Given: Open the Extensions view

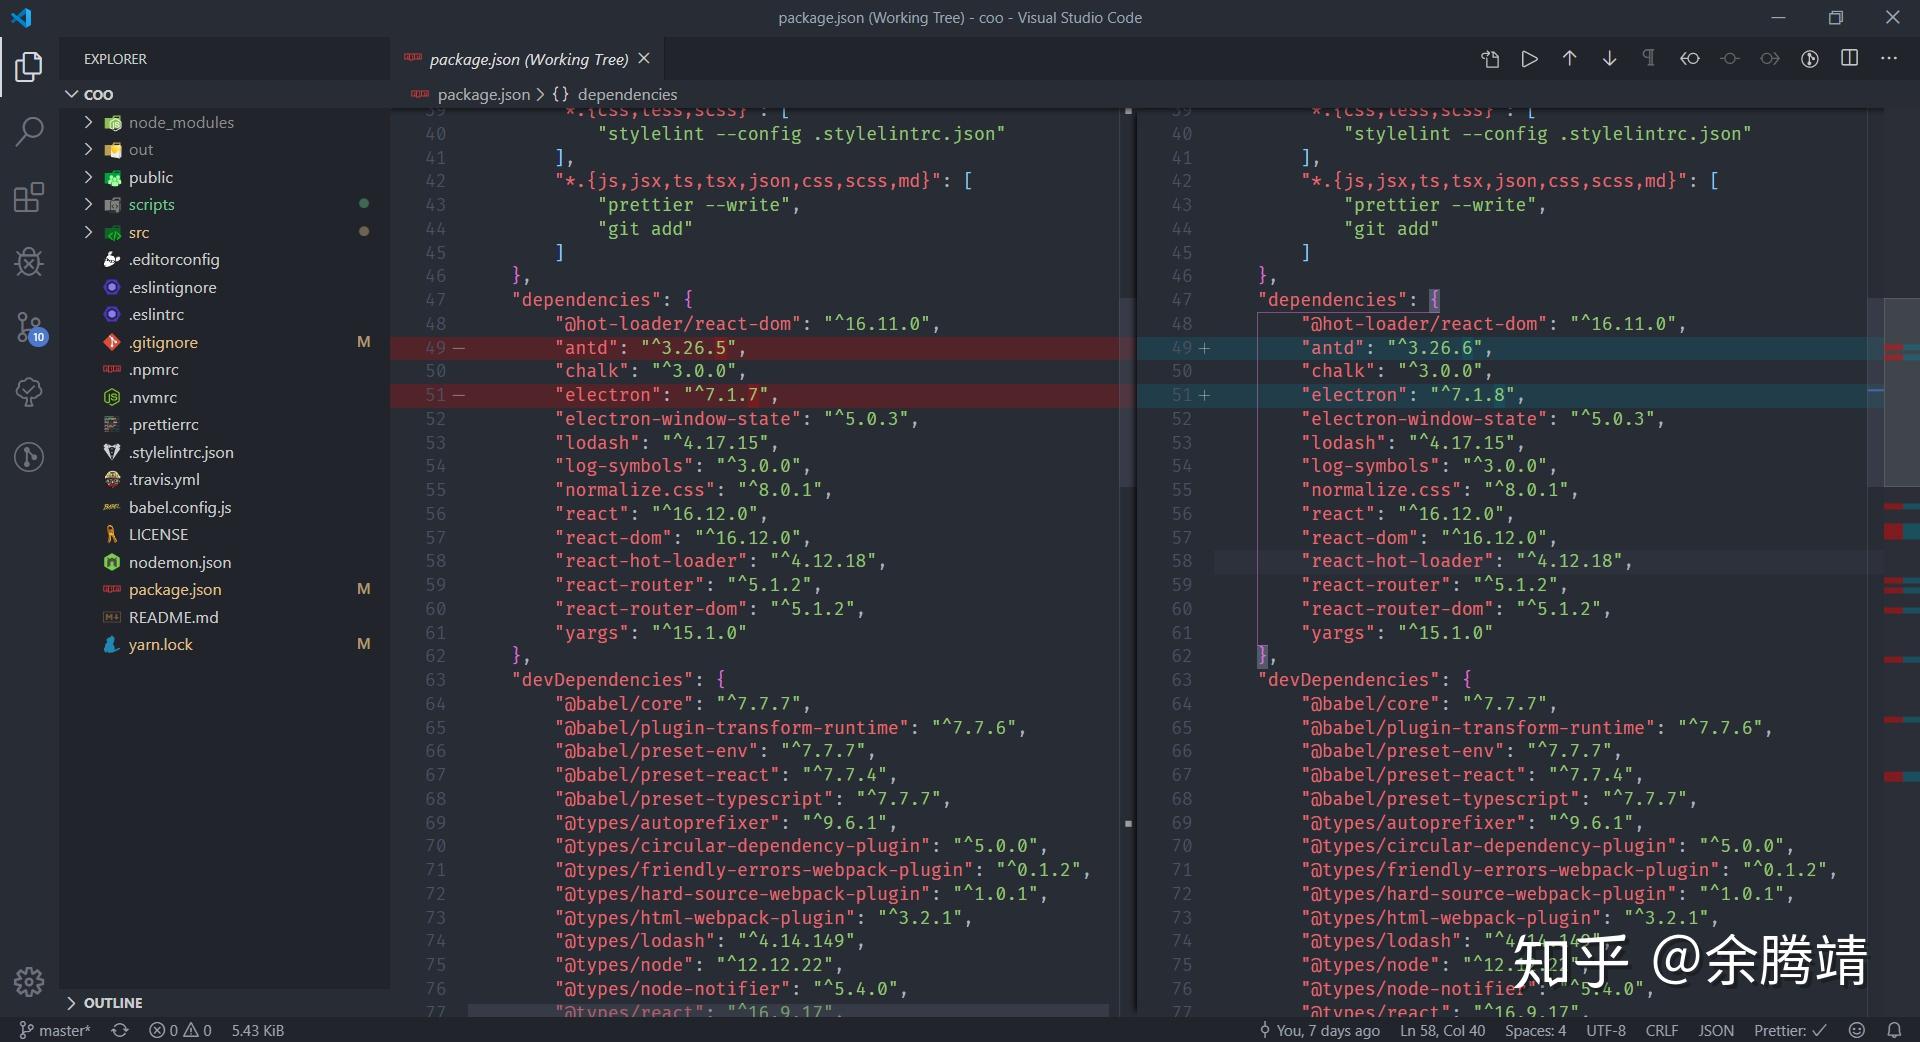Looking at the screenshot, I should coord(29,197).
